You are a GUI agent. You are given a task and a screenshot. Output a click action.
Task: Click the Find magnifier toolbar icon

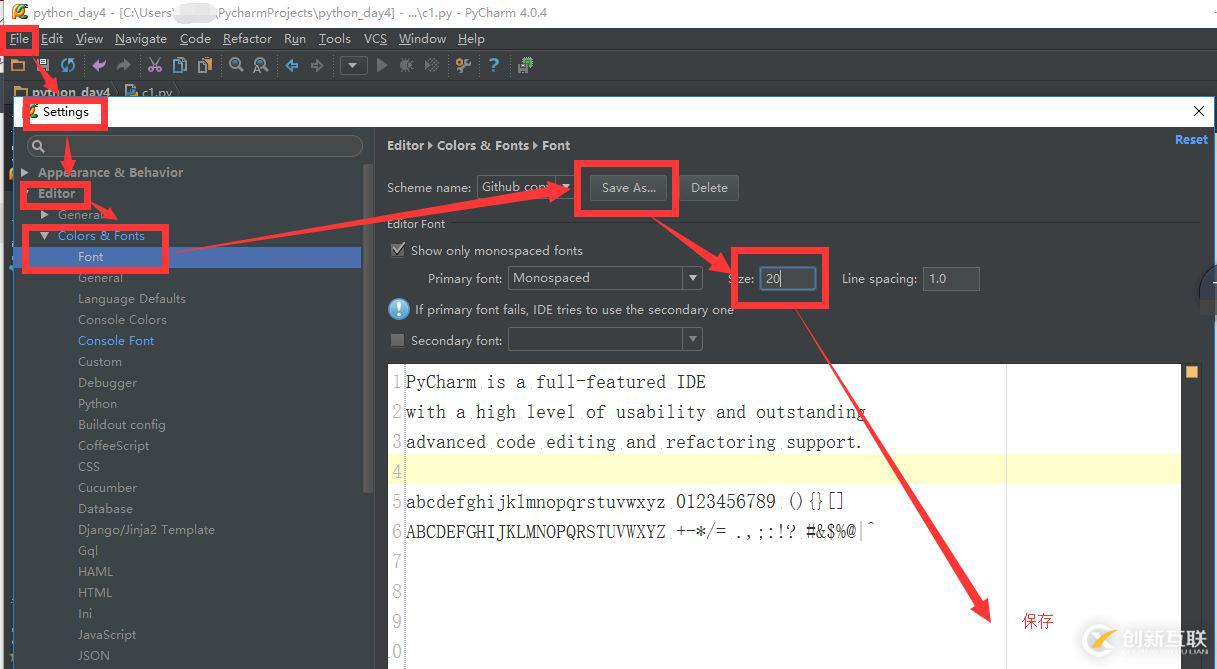pos(236,65)
